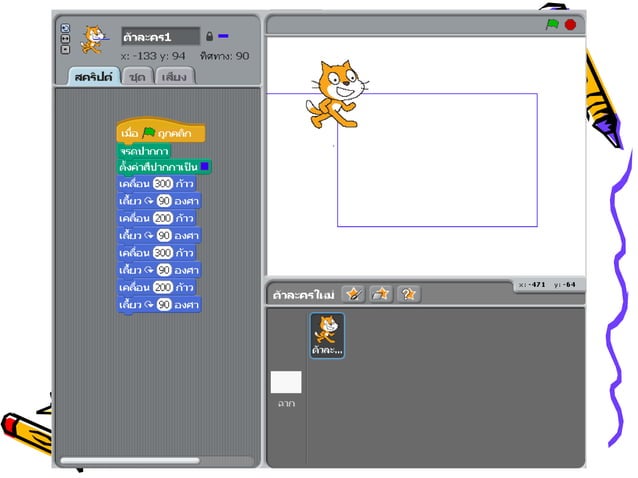Image resolution: width=638 pixels, height=478 pixels.
Task: Click the 'ตัวละครใหม่' new sprite label
Action: [x=303, y=295]
